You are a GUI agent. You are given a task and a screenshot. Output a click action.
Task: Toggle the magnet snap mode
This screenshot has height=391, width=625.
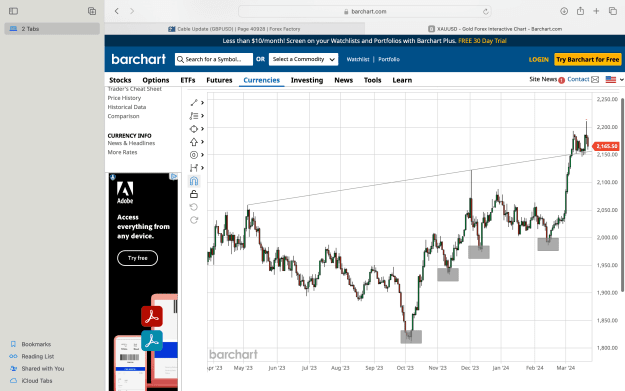(194, 181)
